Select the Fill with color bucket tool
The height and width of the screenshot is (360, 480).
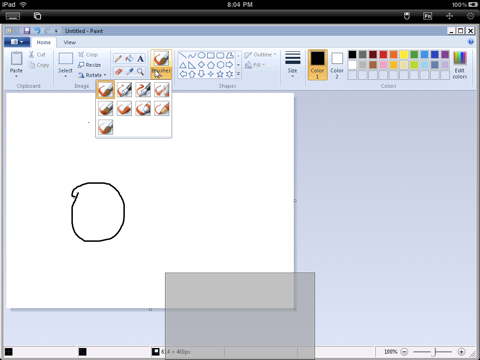(x=129, y=59)
